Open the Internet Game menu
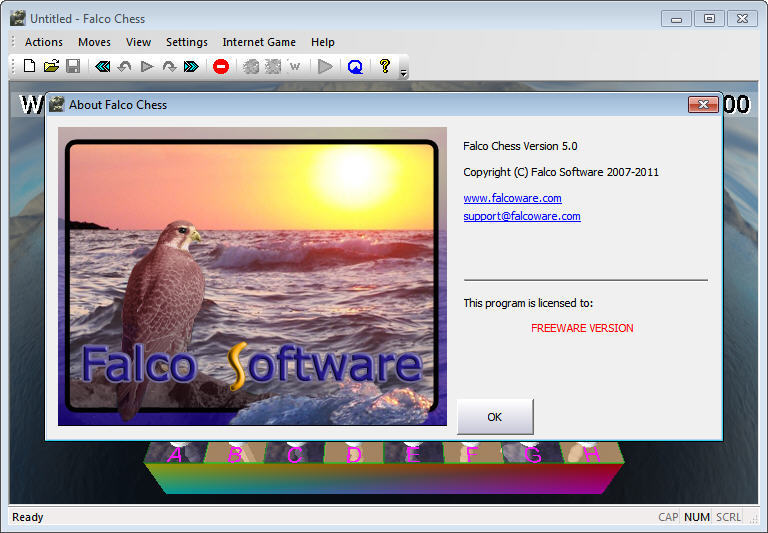768x533 pixels. (259, 42)
